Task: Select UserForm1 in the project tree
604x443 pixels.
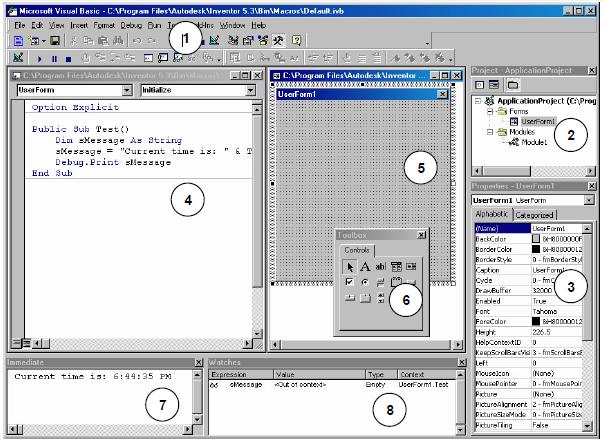Action: [x=538, y=122]
